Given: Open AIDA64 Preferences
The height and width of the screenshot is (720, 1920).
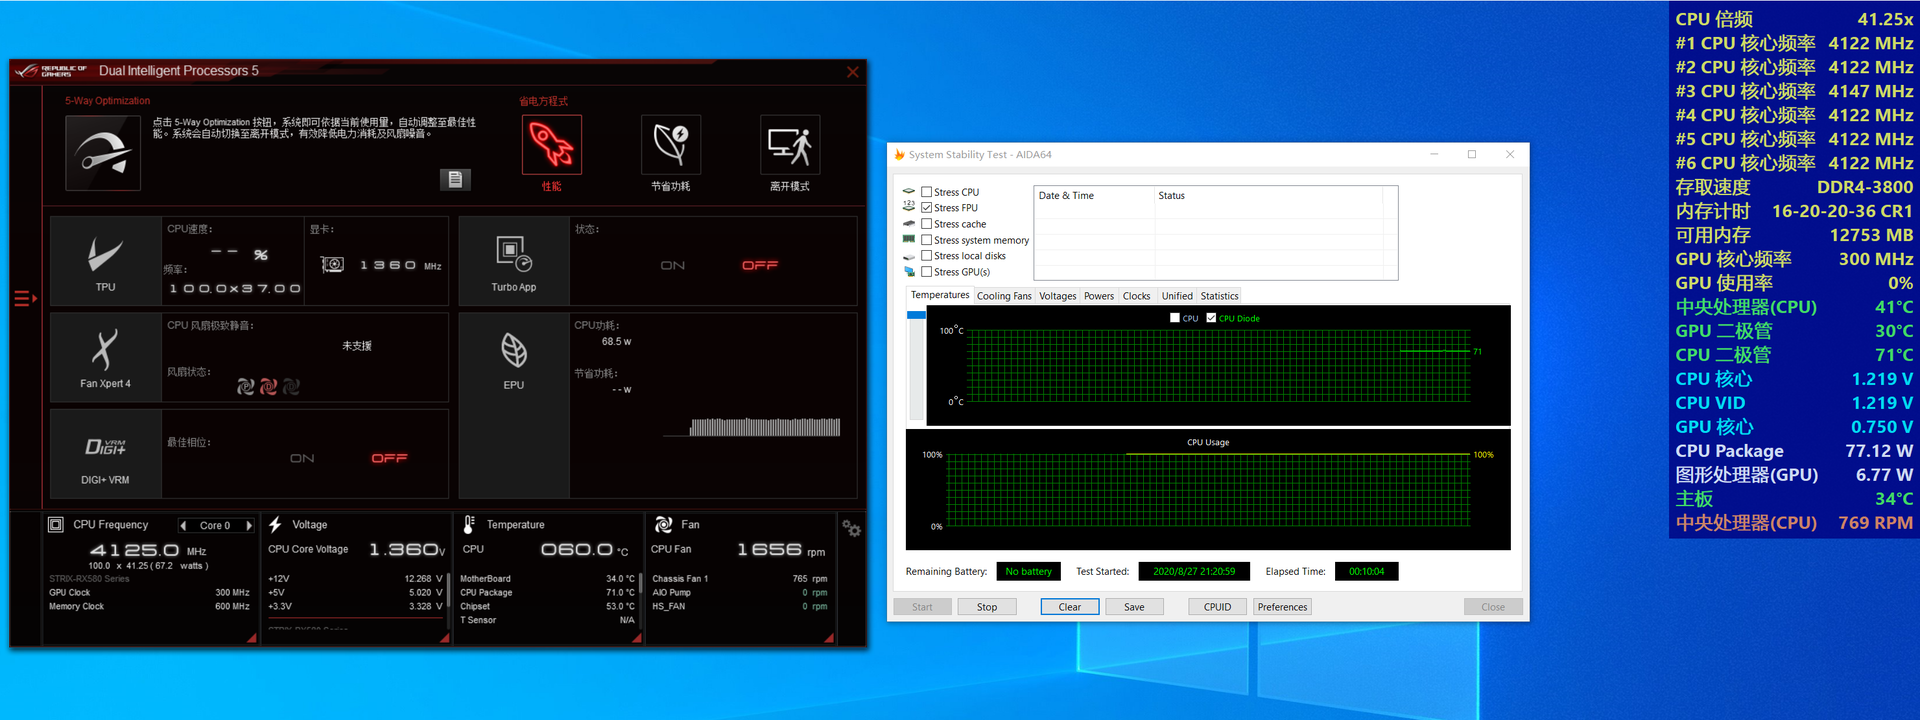Looking at the screenshot, I should pos(1282,607).
